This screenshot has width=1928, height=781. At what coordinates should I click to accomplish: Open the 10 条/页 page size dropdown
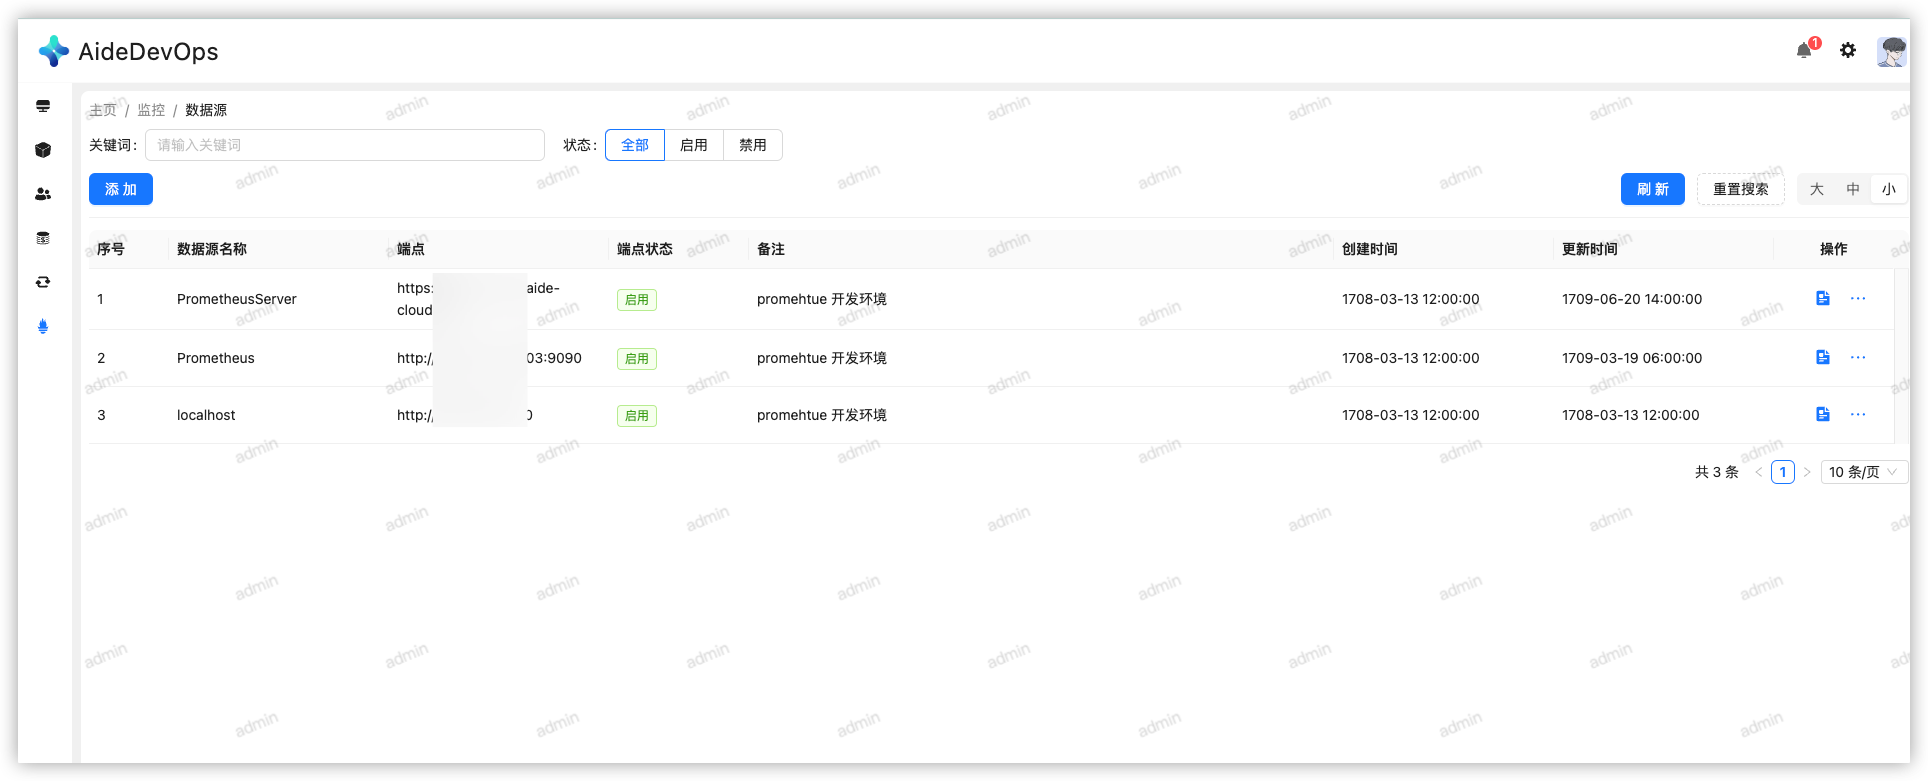pyautogui.click(x=1864, y=472)
